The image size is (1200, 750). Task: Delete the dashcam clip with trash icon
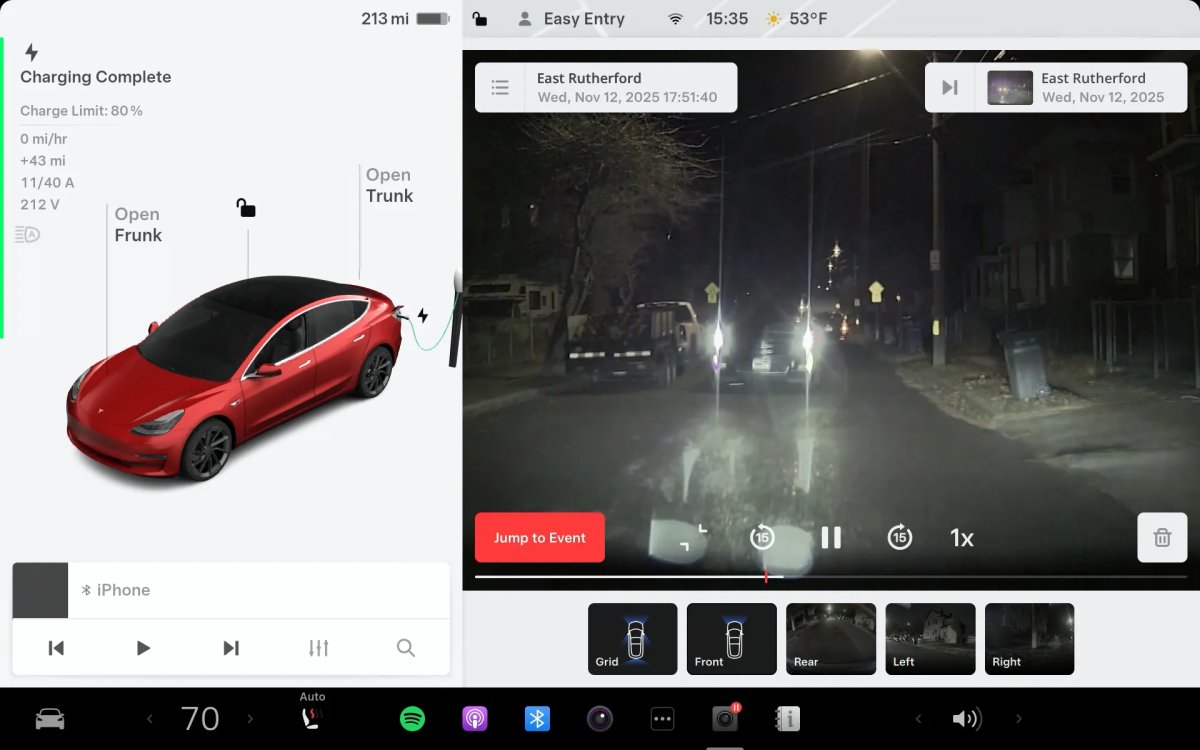coord(1162,538)
